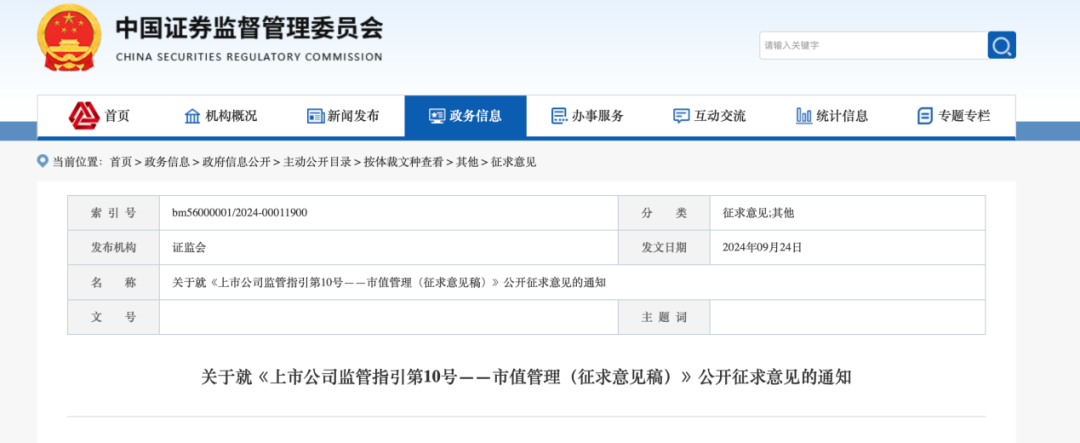
Task: Click the chat bubble icon beside 互动交流
Action: tap(681, 116)
